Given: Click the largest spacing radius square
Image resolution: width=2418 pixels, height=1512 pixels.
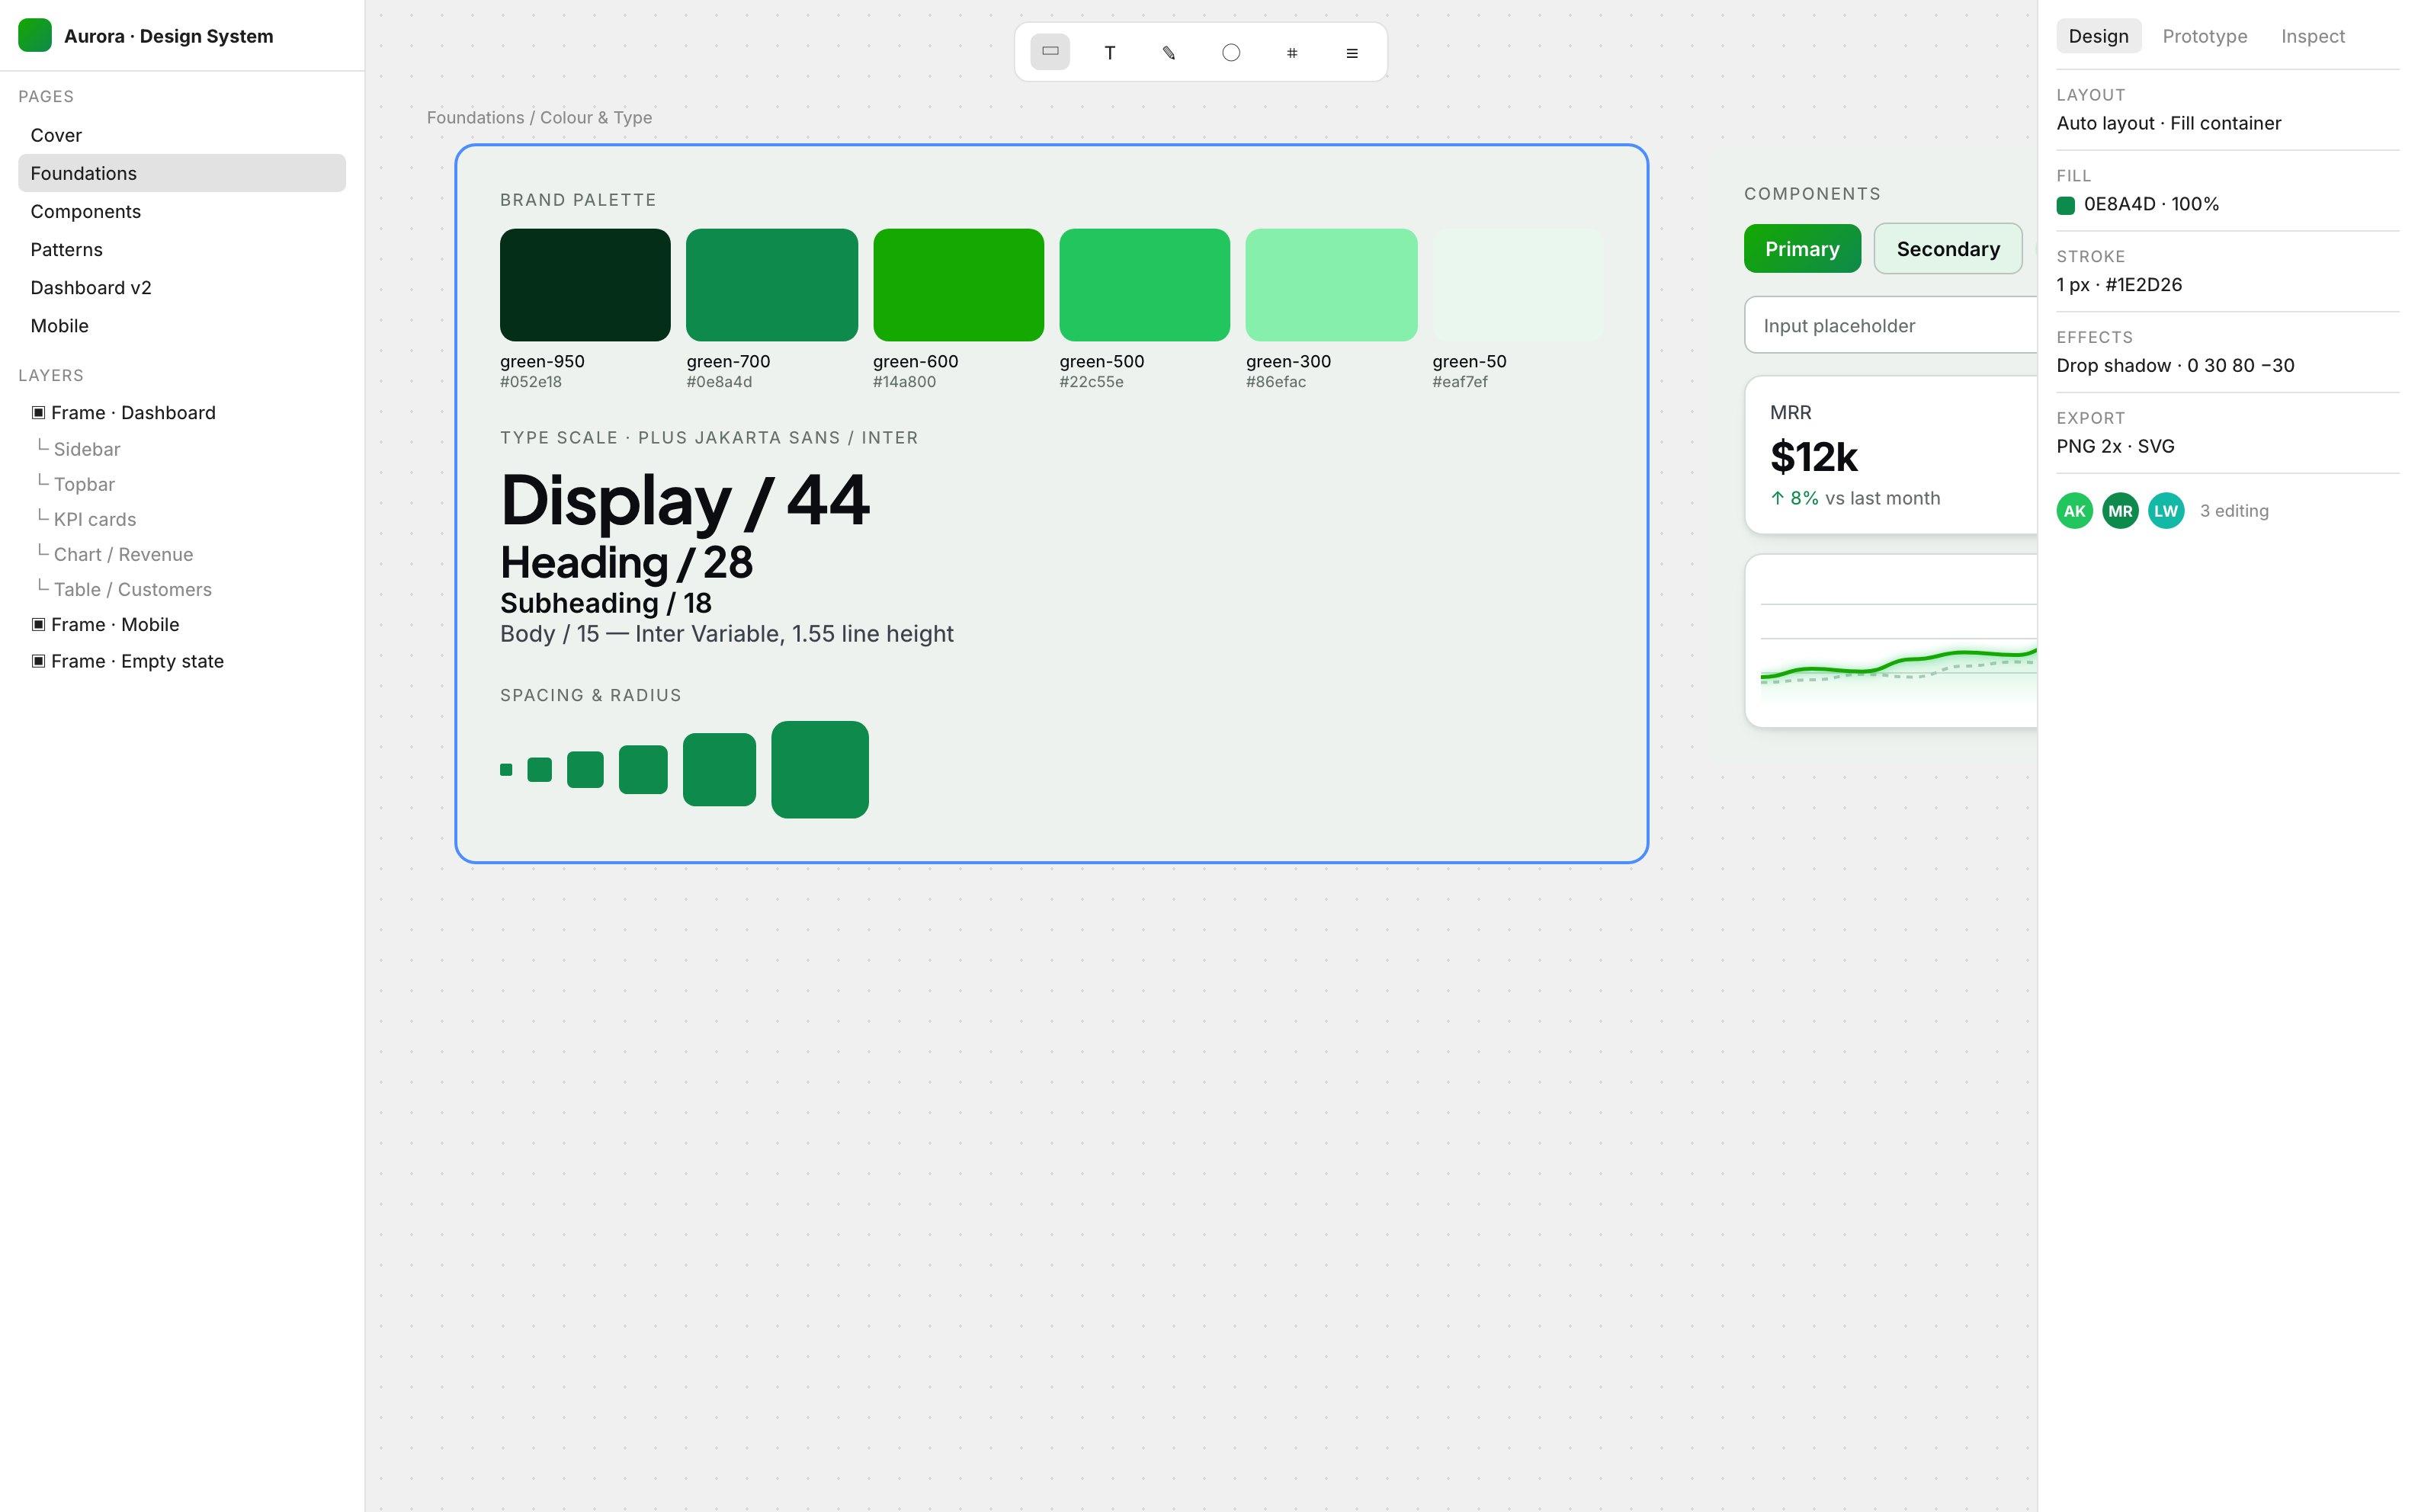Looking at the screenshot, I should (x=820, y=769).
